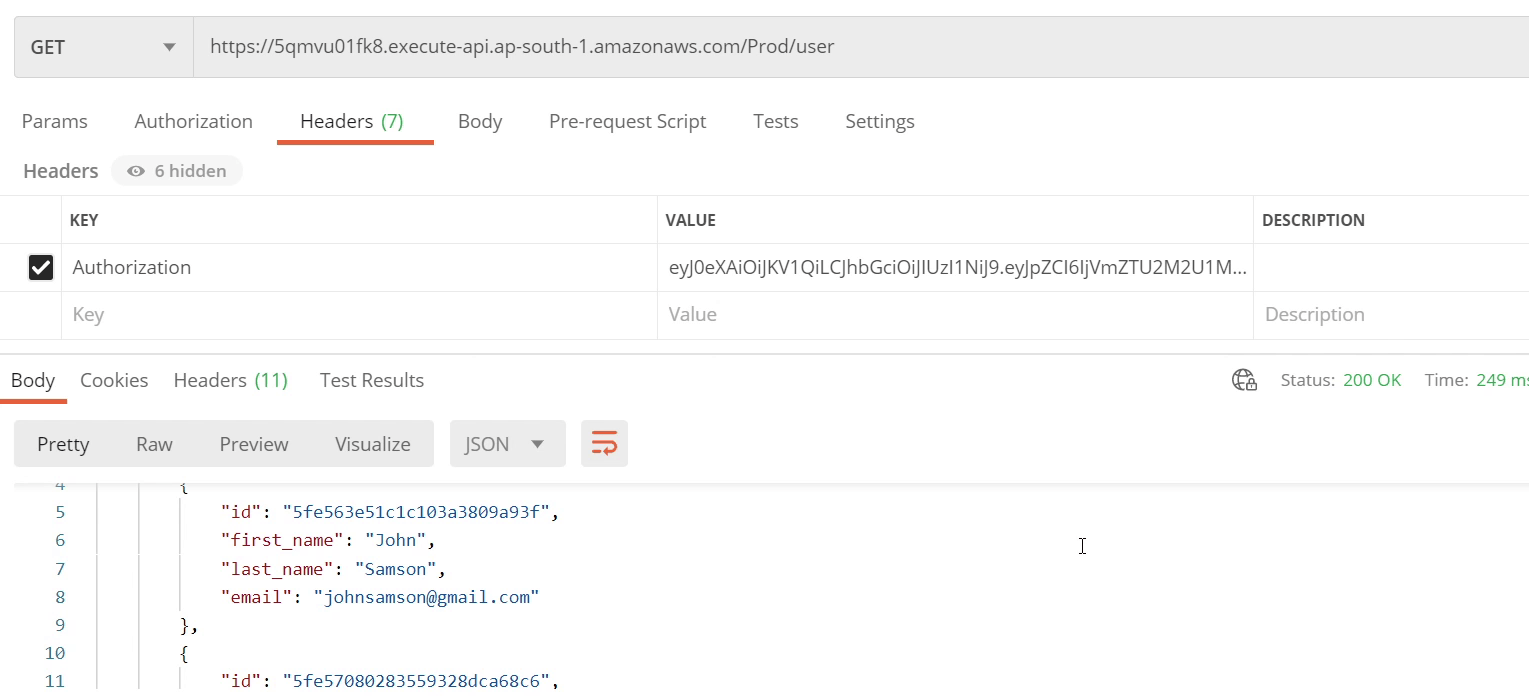Uncheck the Authorization header checkbox
The width and height of the screenshot is (1529, 696).
click(x=41, y=267)
